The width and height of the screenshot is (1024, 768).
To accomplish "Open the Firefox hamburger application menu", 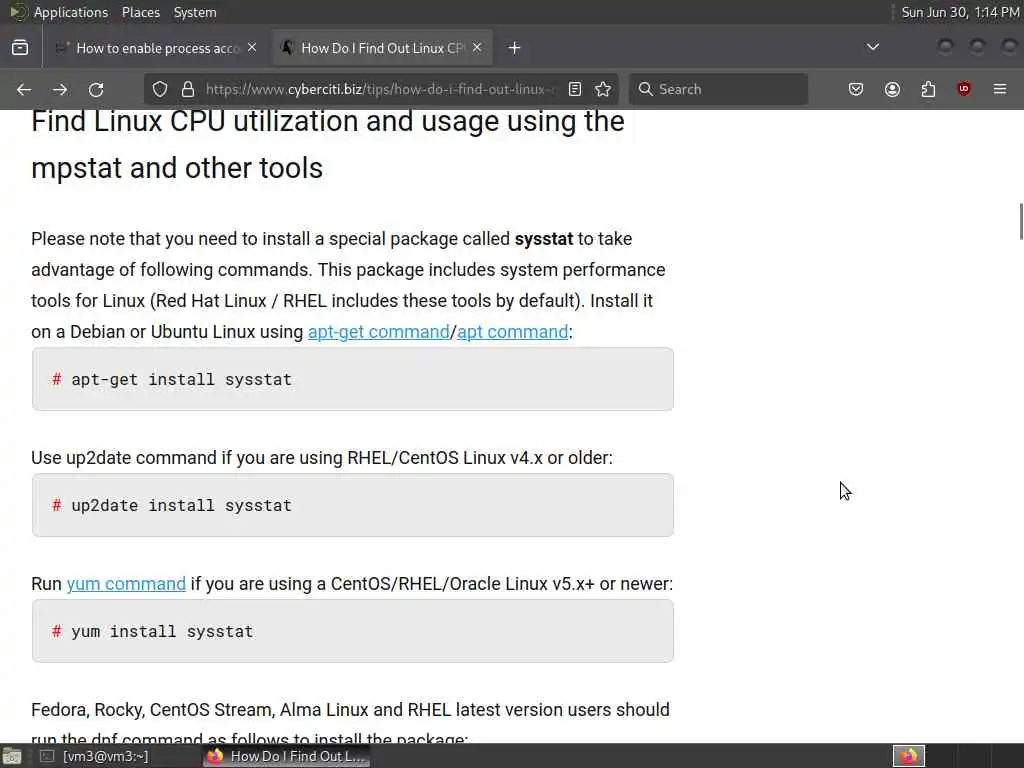I will pyautogui.click(x=1000, y=89).
